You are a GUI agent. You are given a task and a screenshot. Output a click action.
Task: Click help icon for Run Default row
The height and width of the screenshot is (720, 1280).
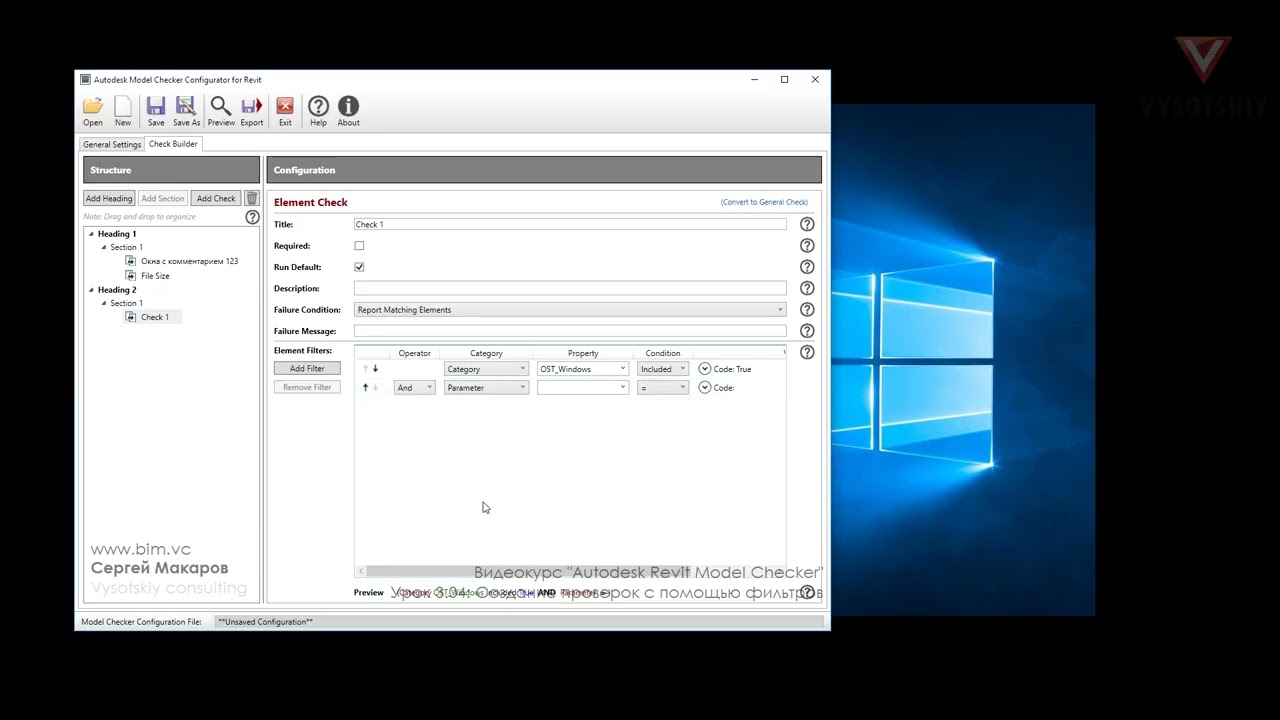click(x=807, y=267)
